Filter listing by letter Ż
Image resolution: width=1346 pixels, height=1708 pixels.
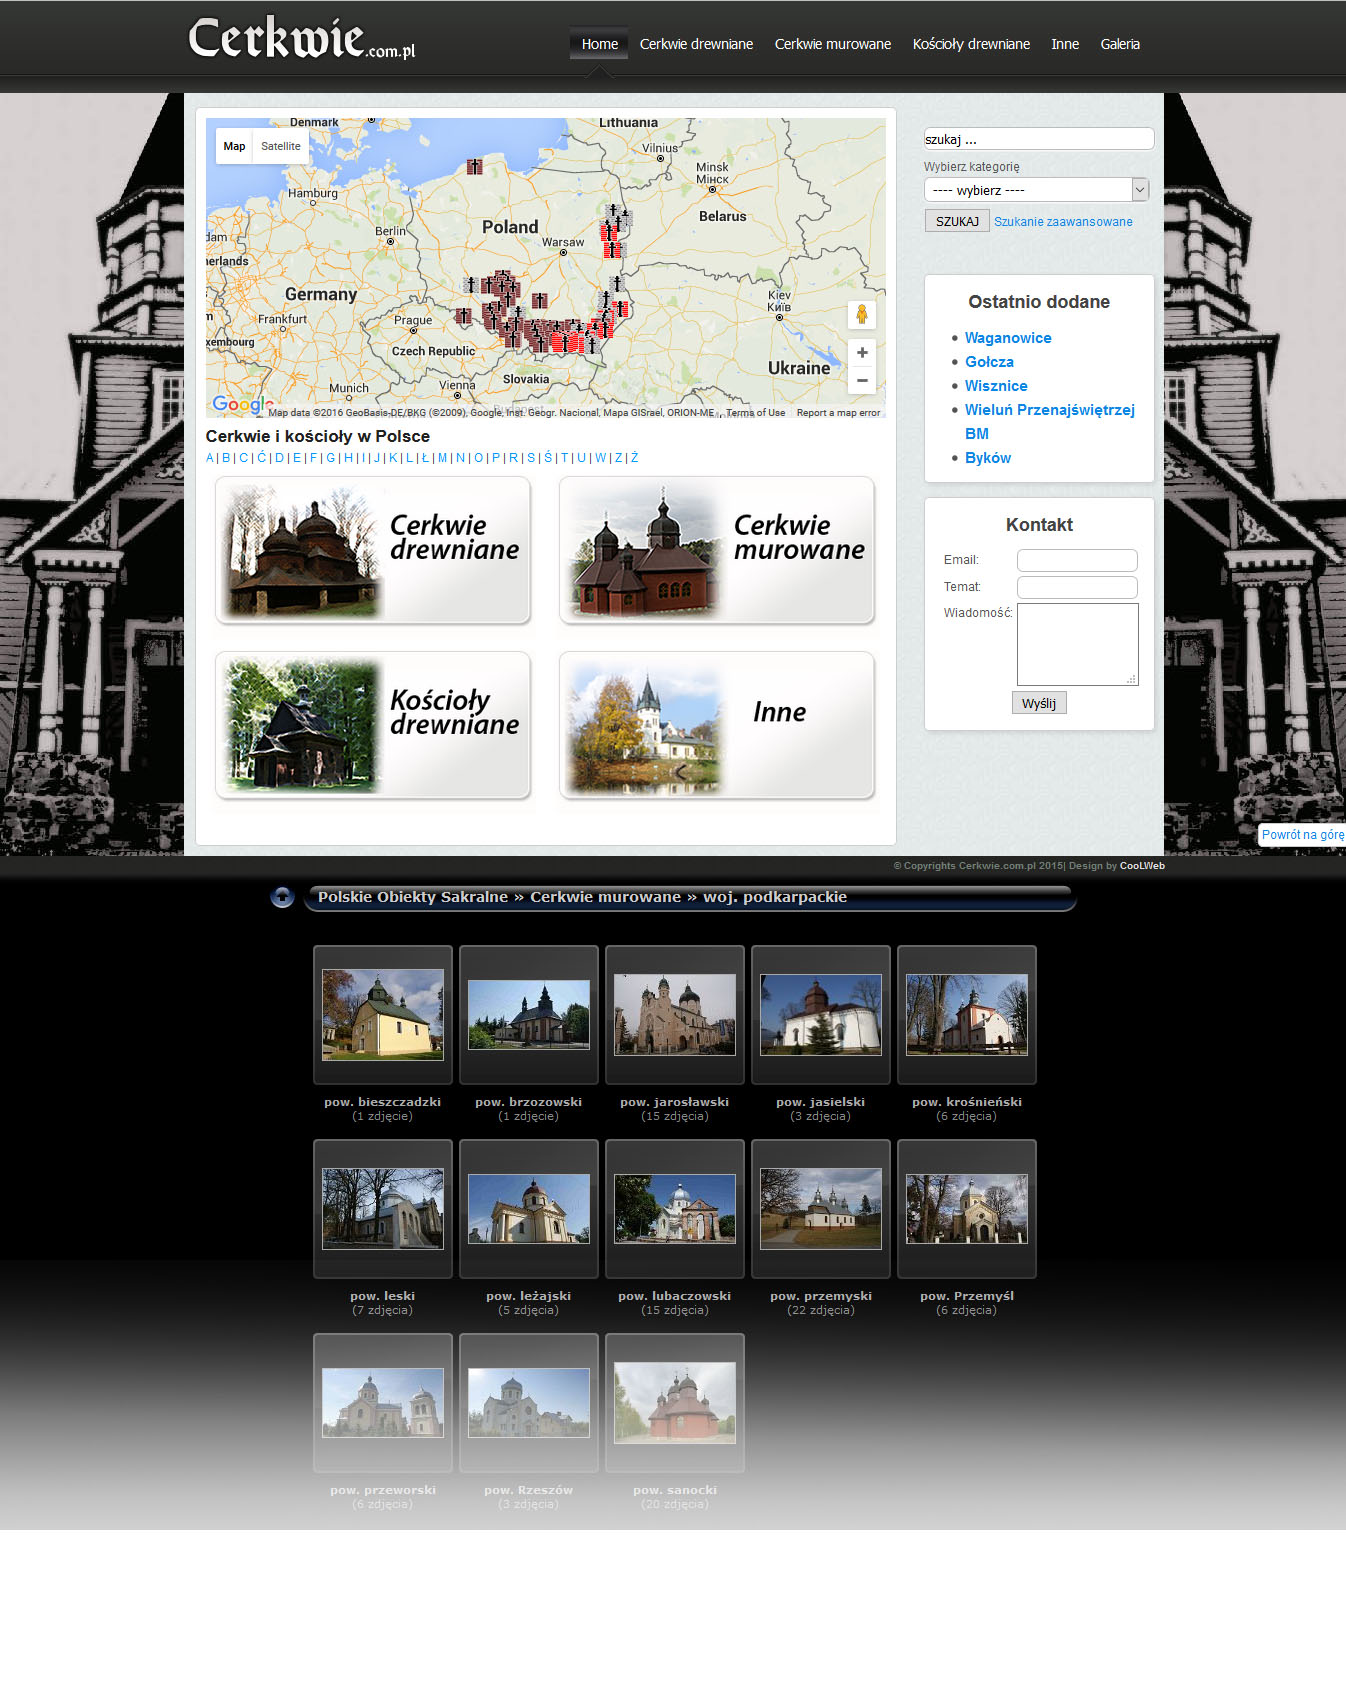pyautogui.click(x=635, y=458)
